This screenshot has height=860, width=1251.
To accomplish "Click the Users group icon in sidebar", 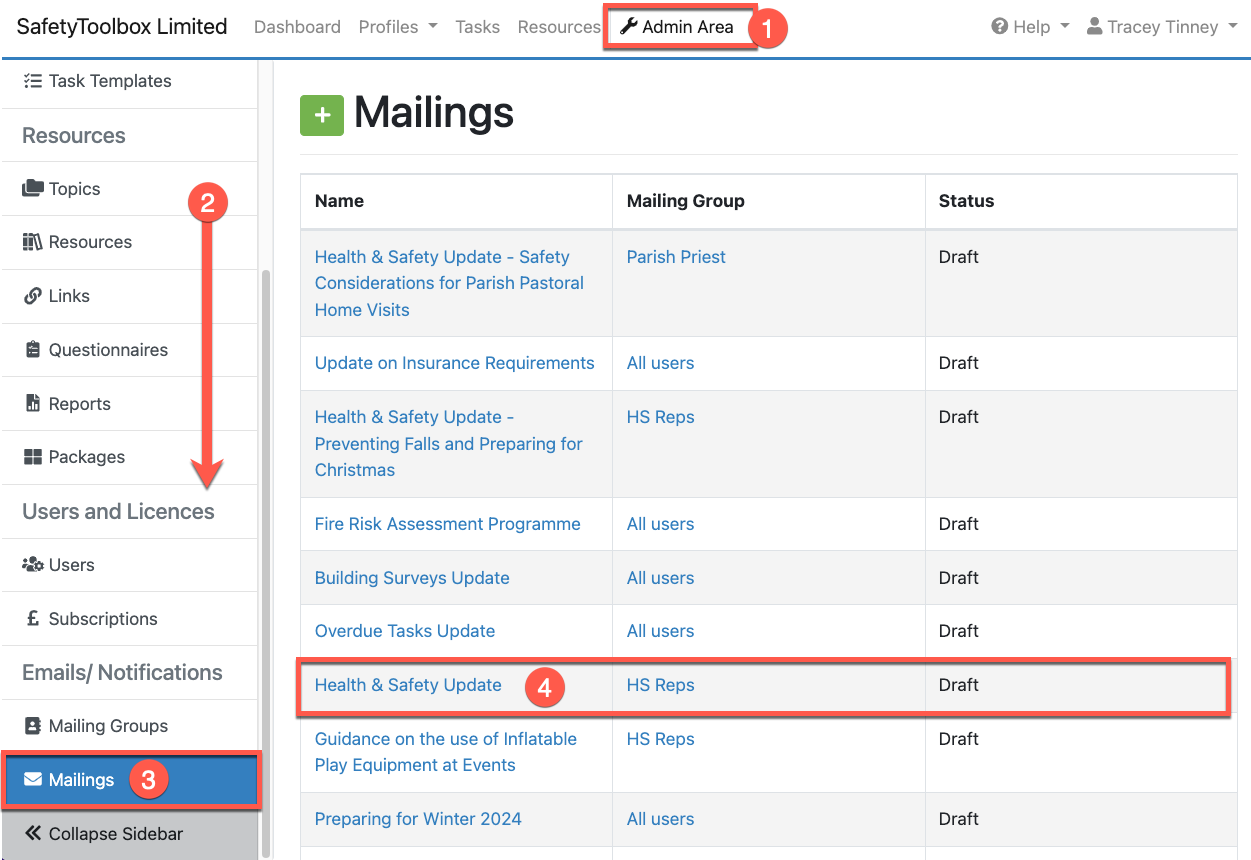I will point(33,565).
